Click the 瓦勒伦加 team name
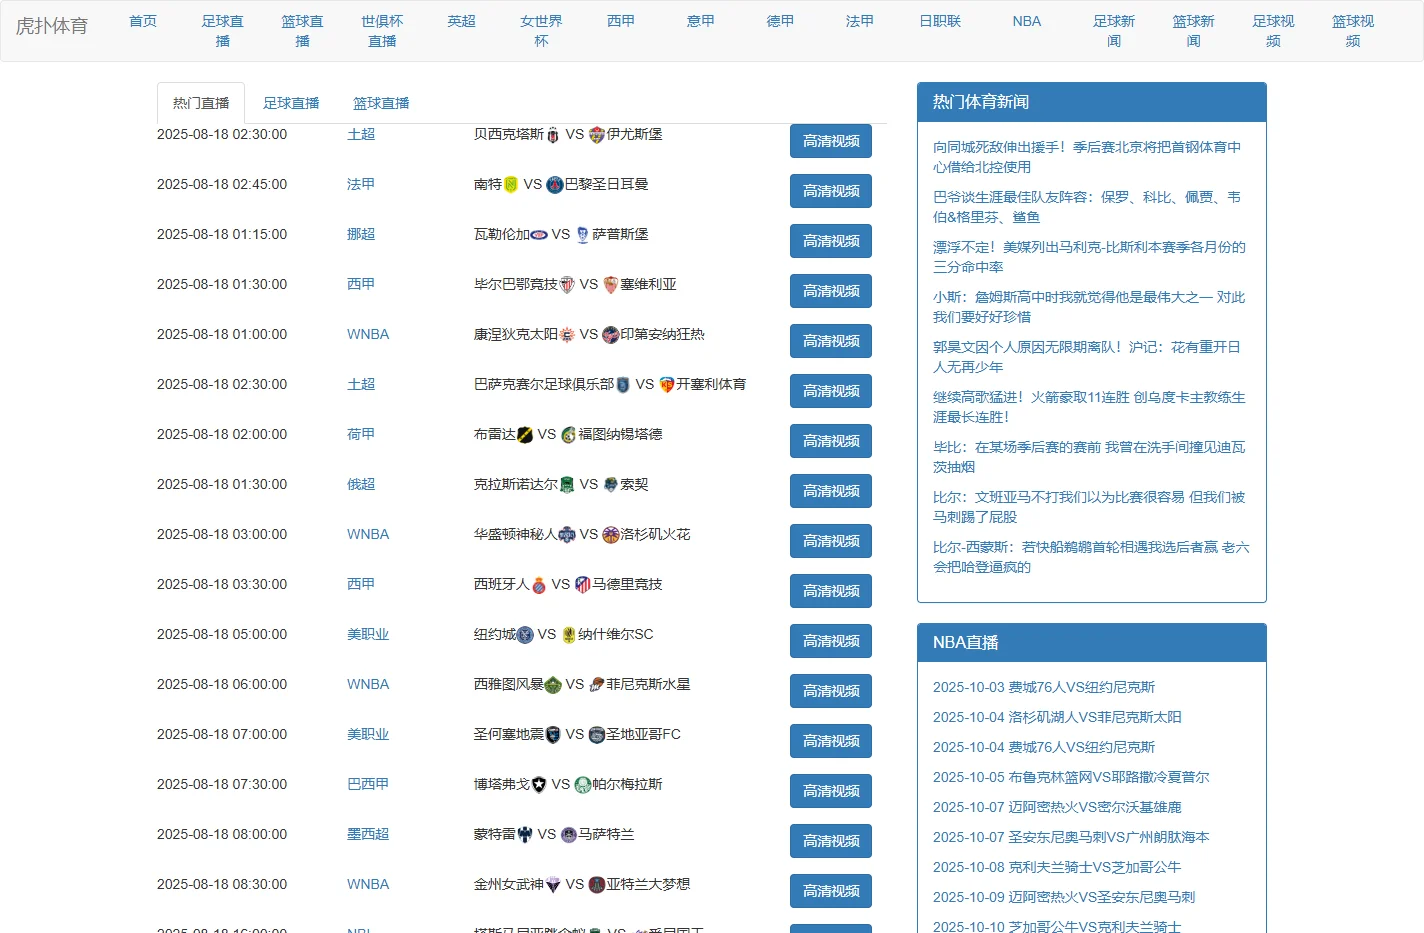This screenshot has width=1424, height=933. [502, 234]
